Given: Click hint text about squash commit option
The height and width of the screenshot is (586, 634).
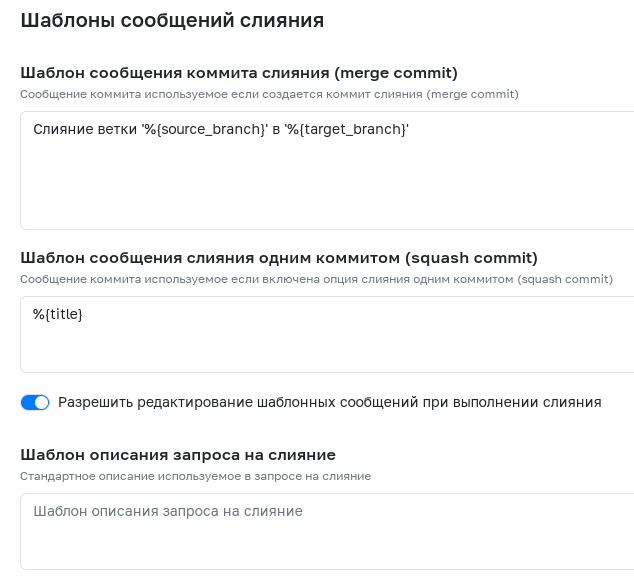Looking at the screenshot, I should click(317, 279).
